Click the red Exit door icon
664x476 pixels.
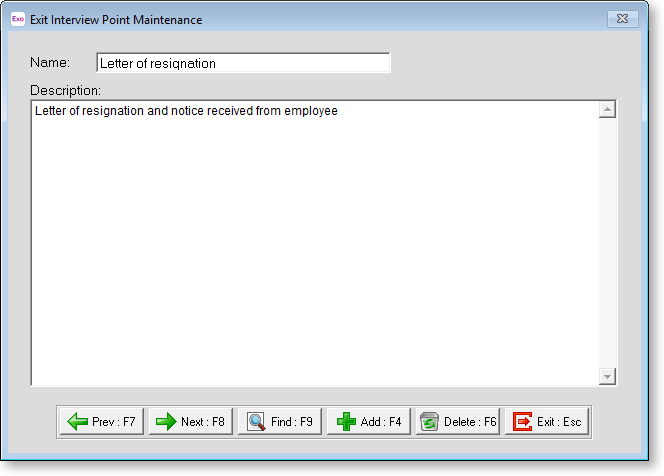point(523,422)
